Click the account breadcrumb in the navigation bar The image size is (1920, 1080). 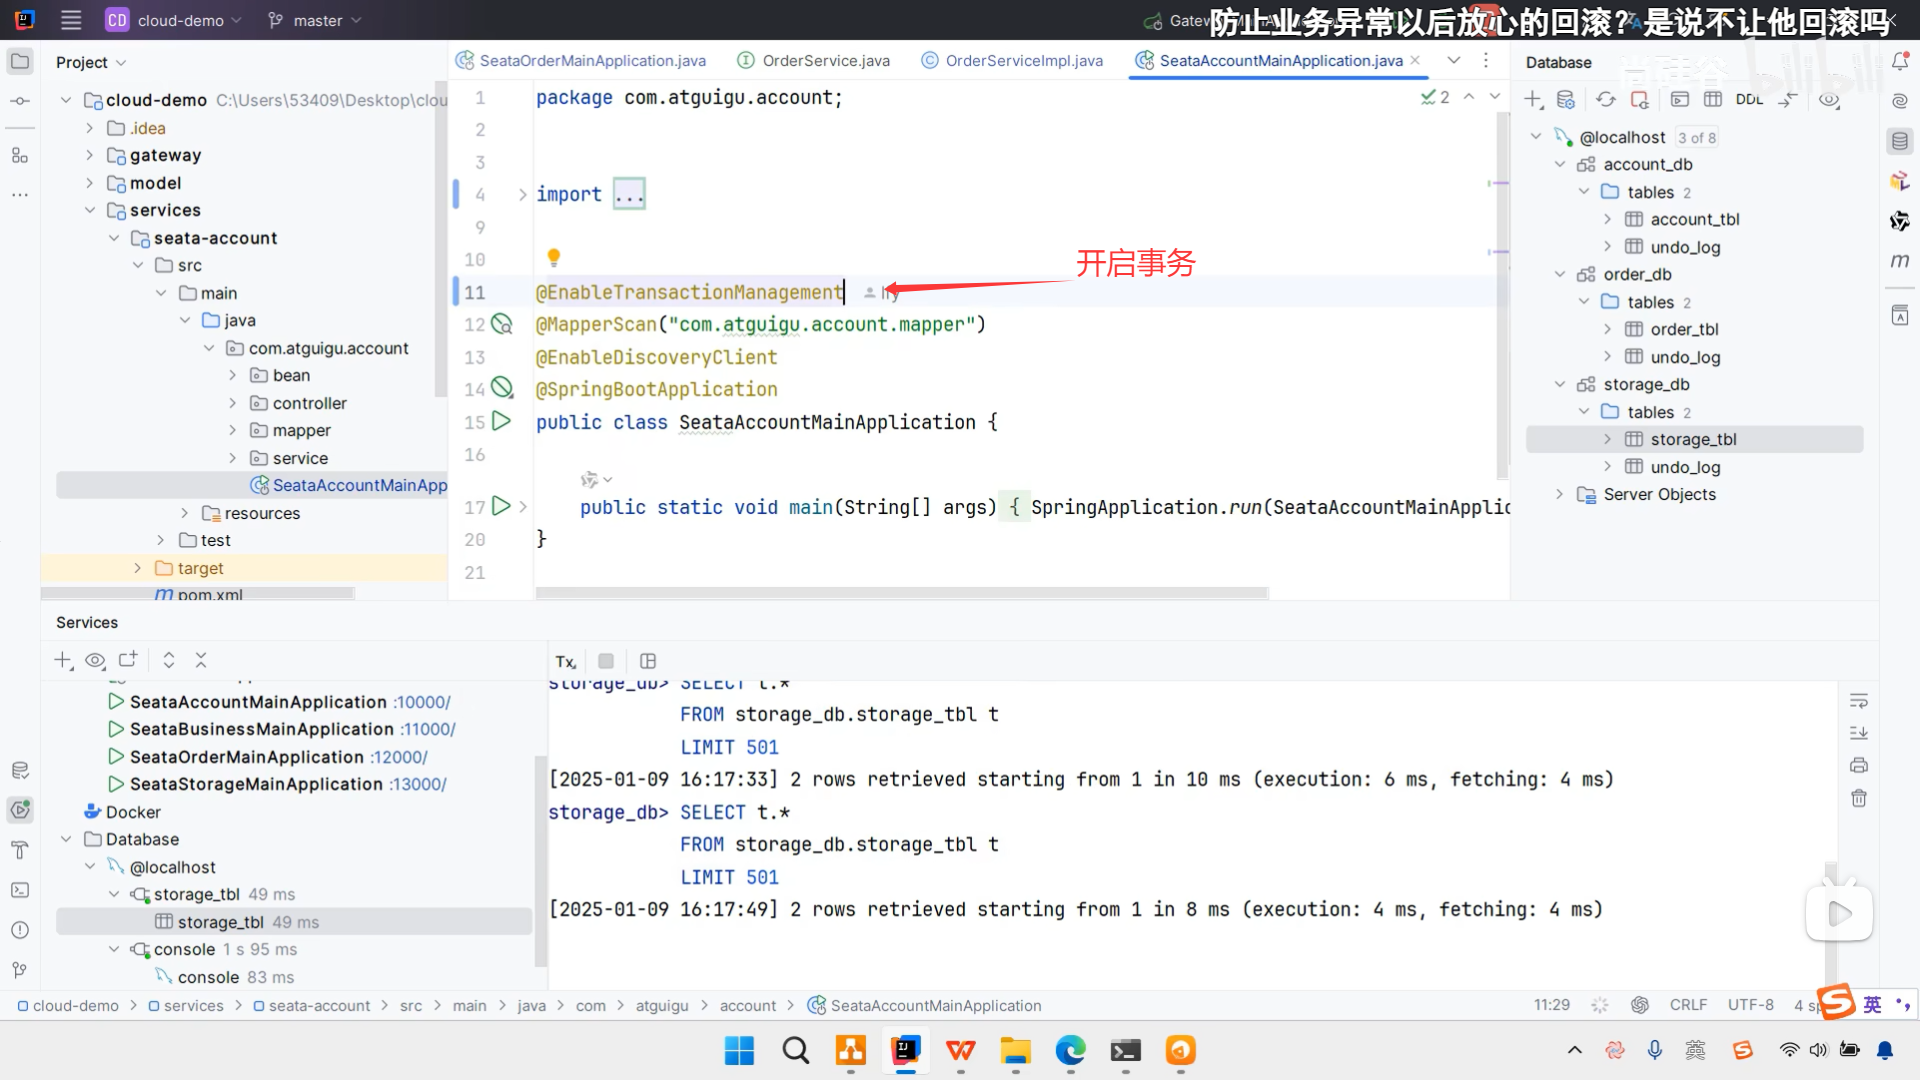(x=747, y=1005)
